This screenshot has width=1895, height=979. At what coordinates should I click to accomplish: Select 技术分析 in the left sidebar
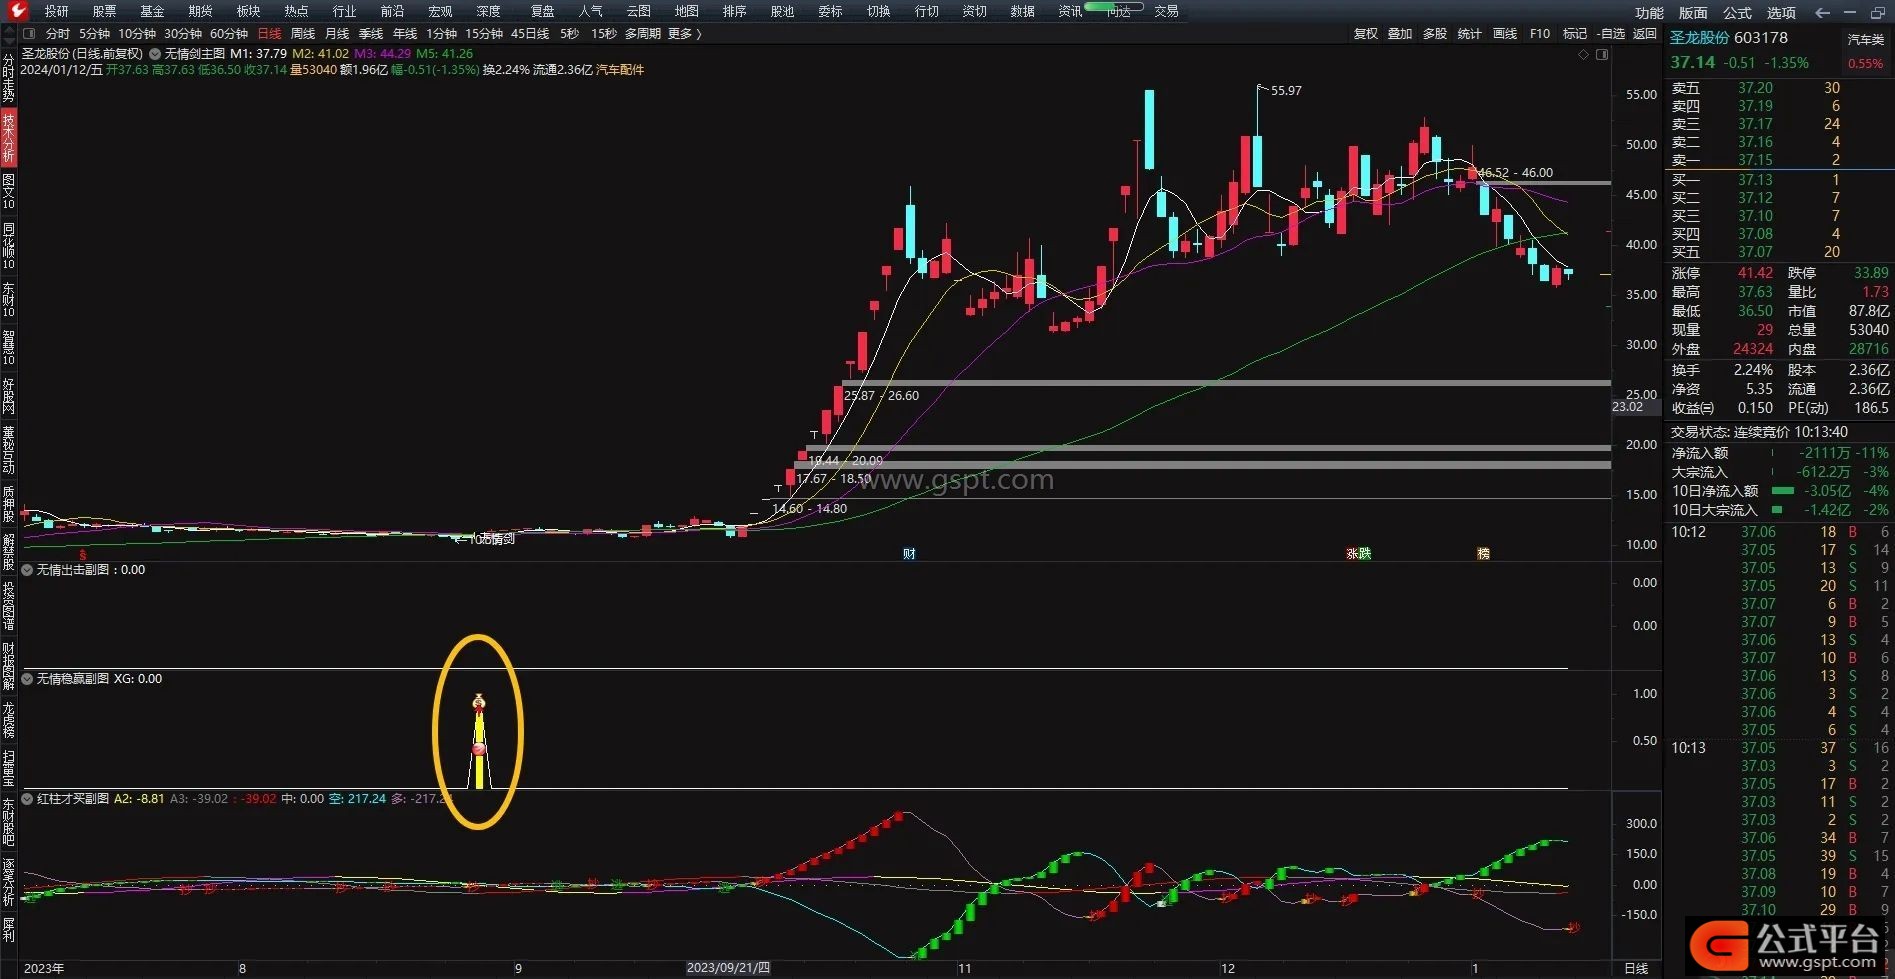(x=9, y=137)
